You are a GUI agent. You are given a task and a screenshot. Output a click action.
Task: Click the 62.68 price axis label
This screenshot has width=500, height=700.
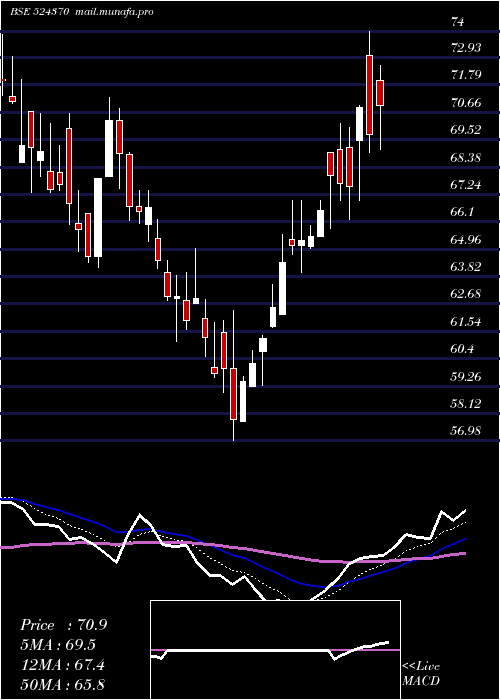(x=466, y=294)
